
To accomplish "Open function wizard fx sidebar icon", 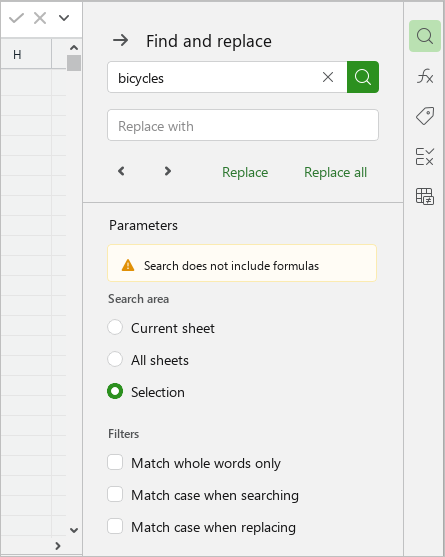I will pos(425,76).
